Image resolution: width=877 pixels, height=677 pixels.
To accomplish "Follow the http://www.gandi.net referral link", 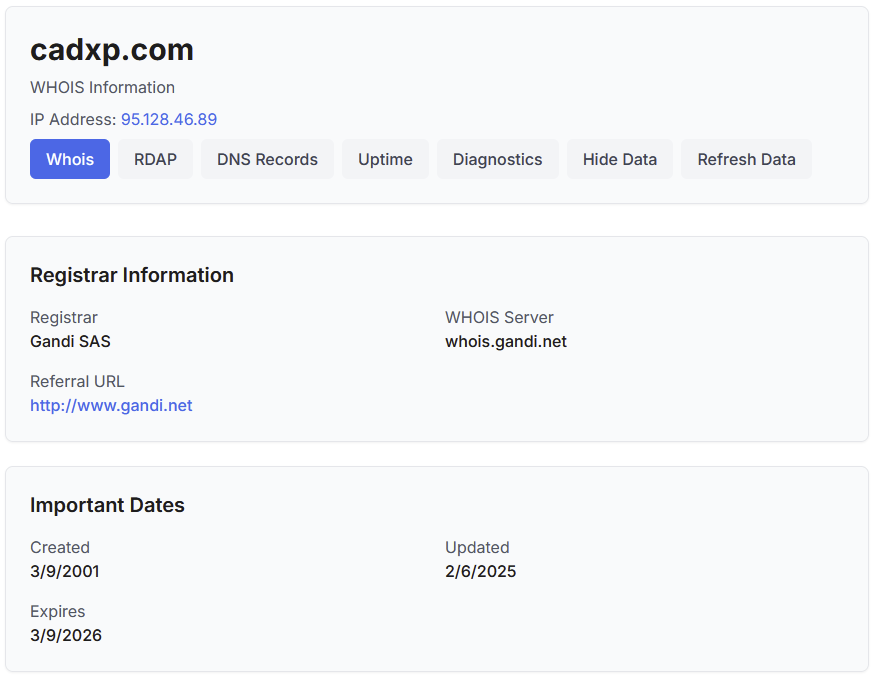I will pyautogui.click(x=111, y=405).
